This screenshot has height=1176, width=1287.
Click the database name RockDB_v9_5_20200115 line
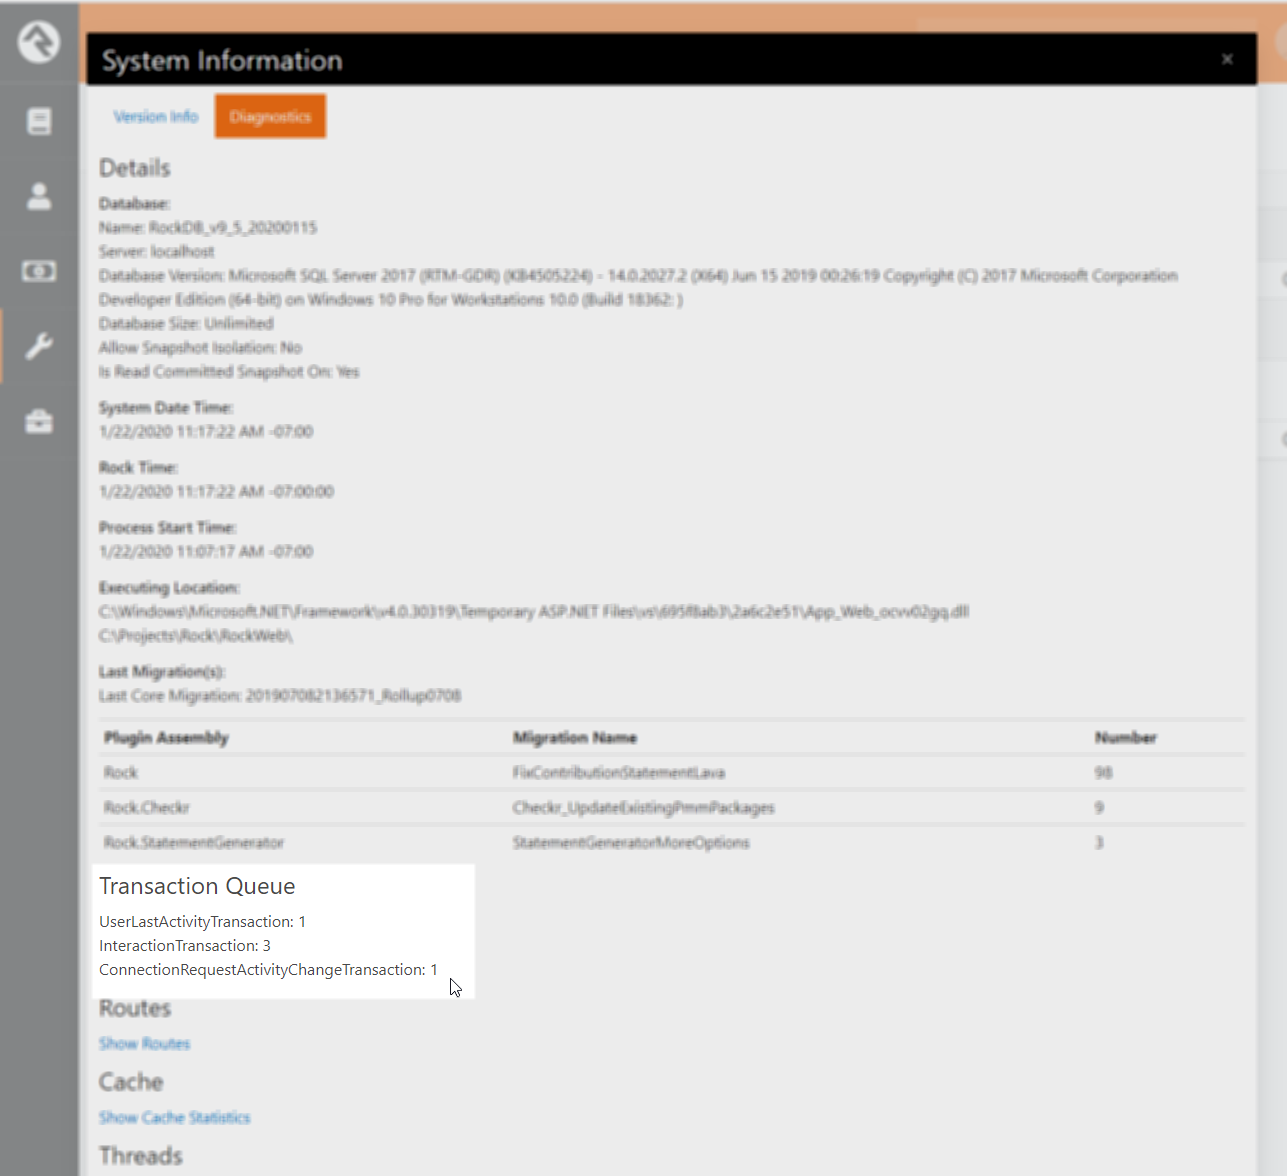point(208,227)
